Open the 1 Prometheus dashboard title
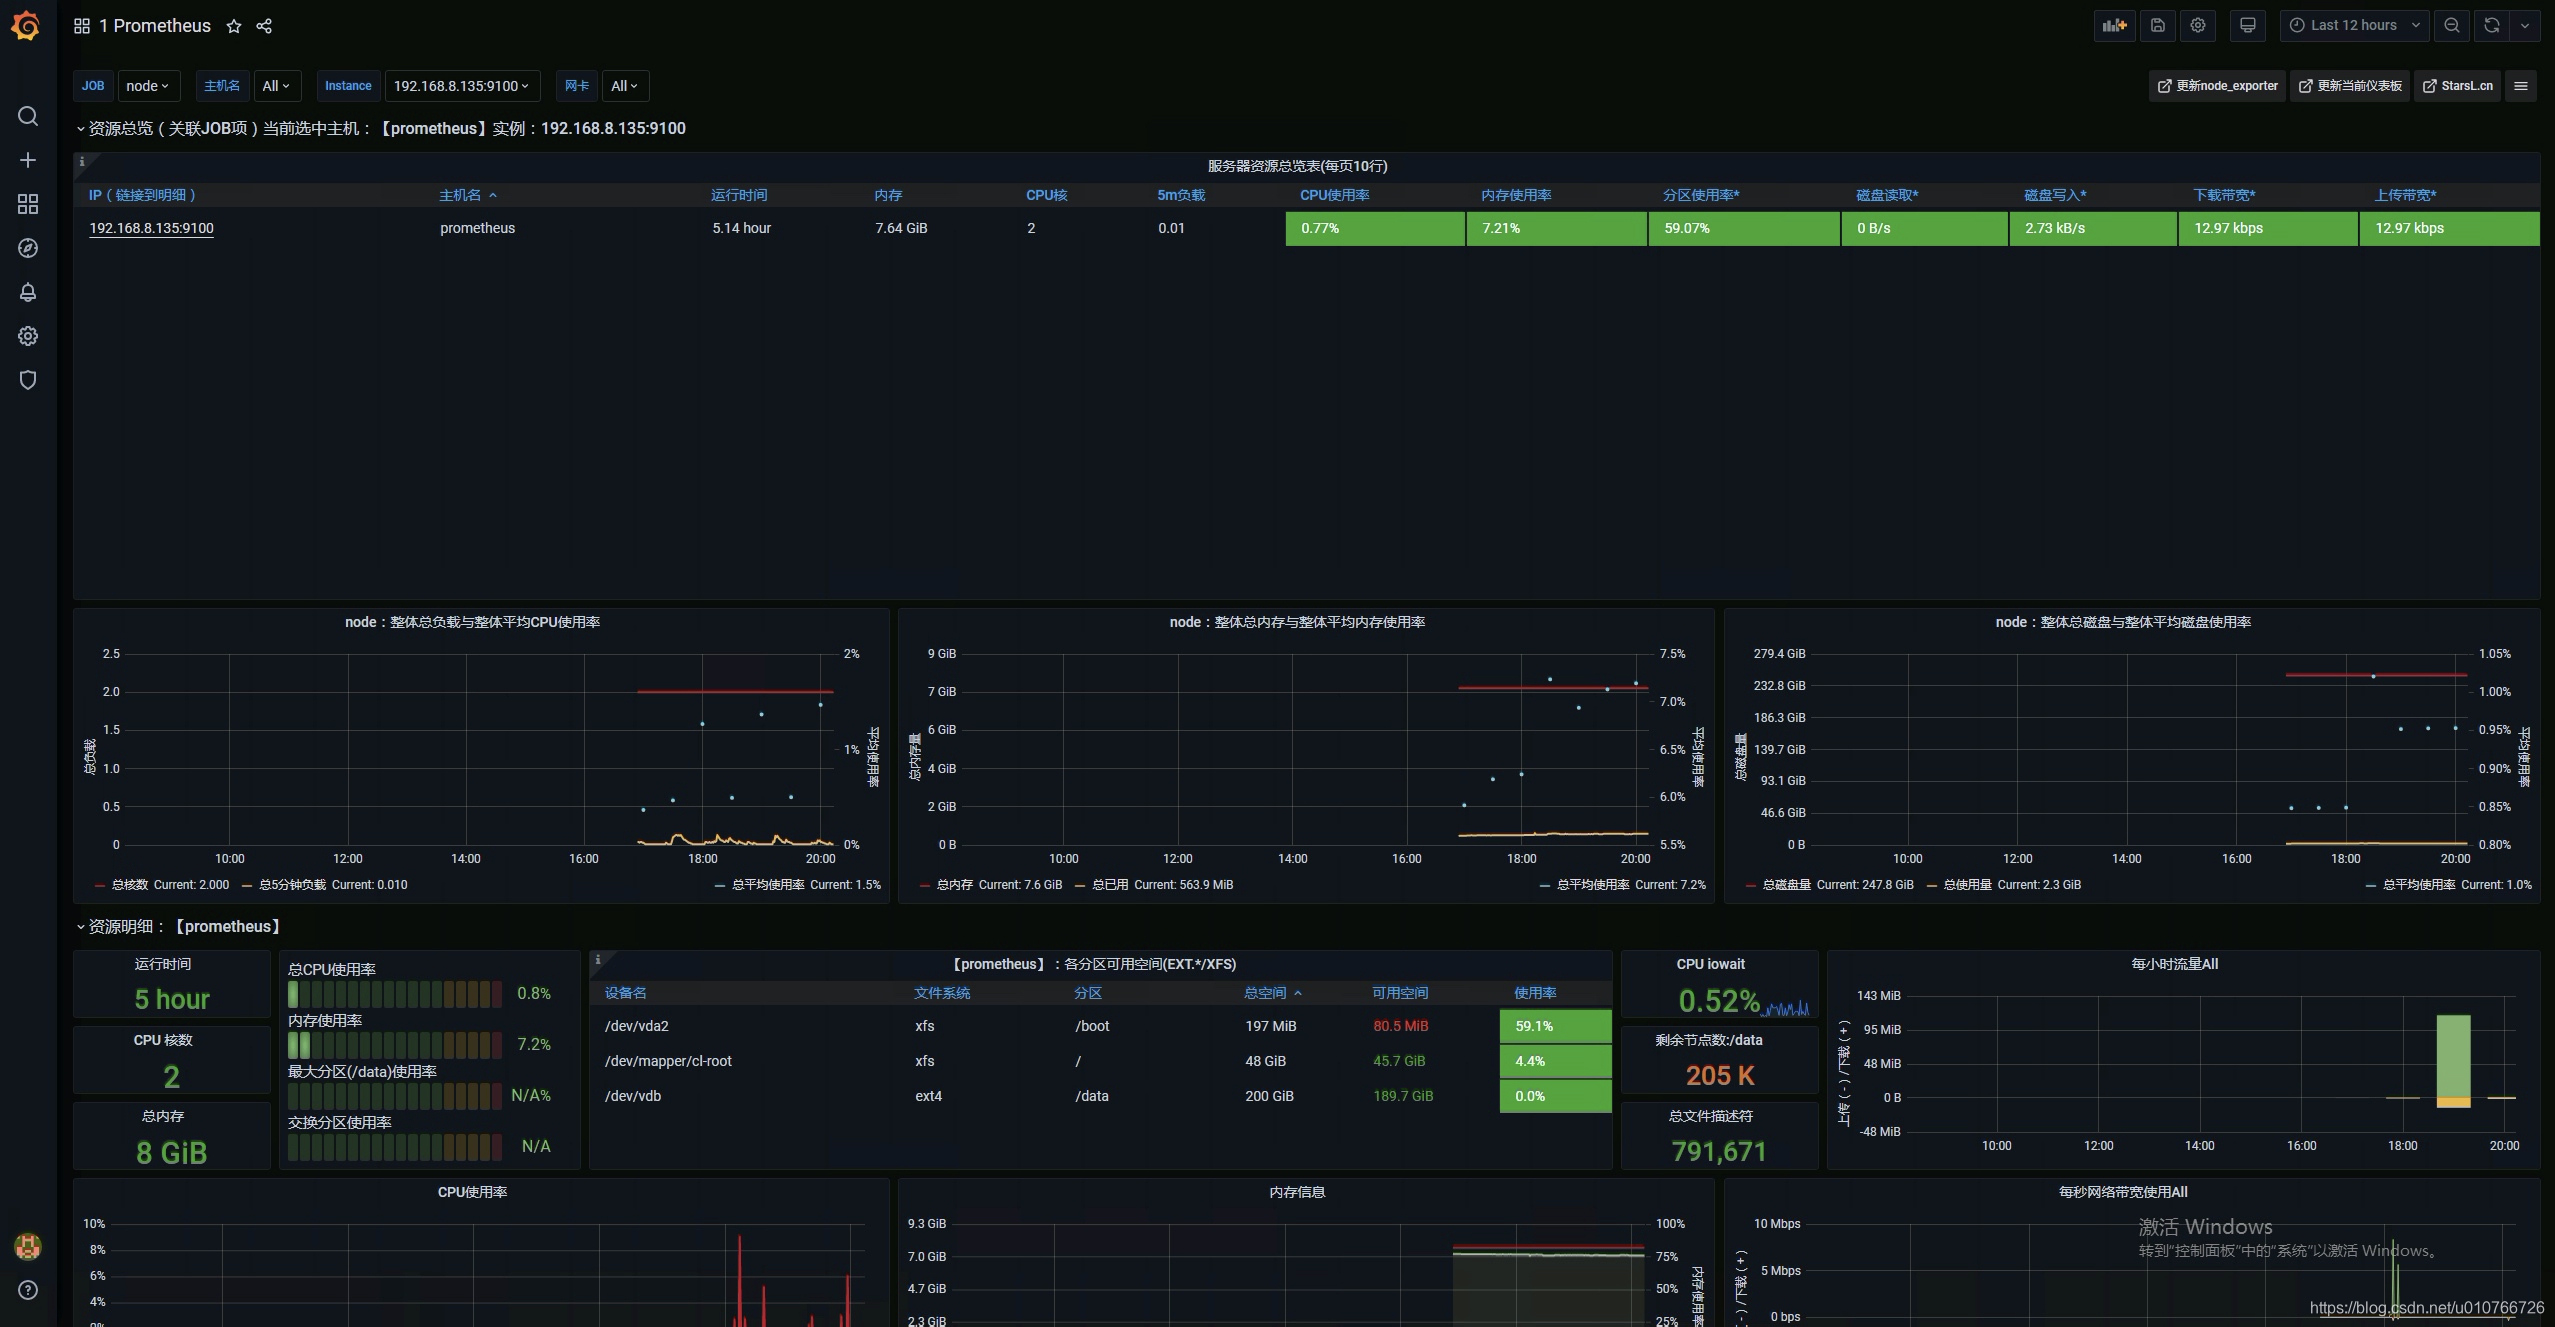The height and width of the screenshot is (1327, 2555). [x=155, y=26]
